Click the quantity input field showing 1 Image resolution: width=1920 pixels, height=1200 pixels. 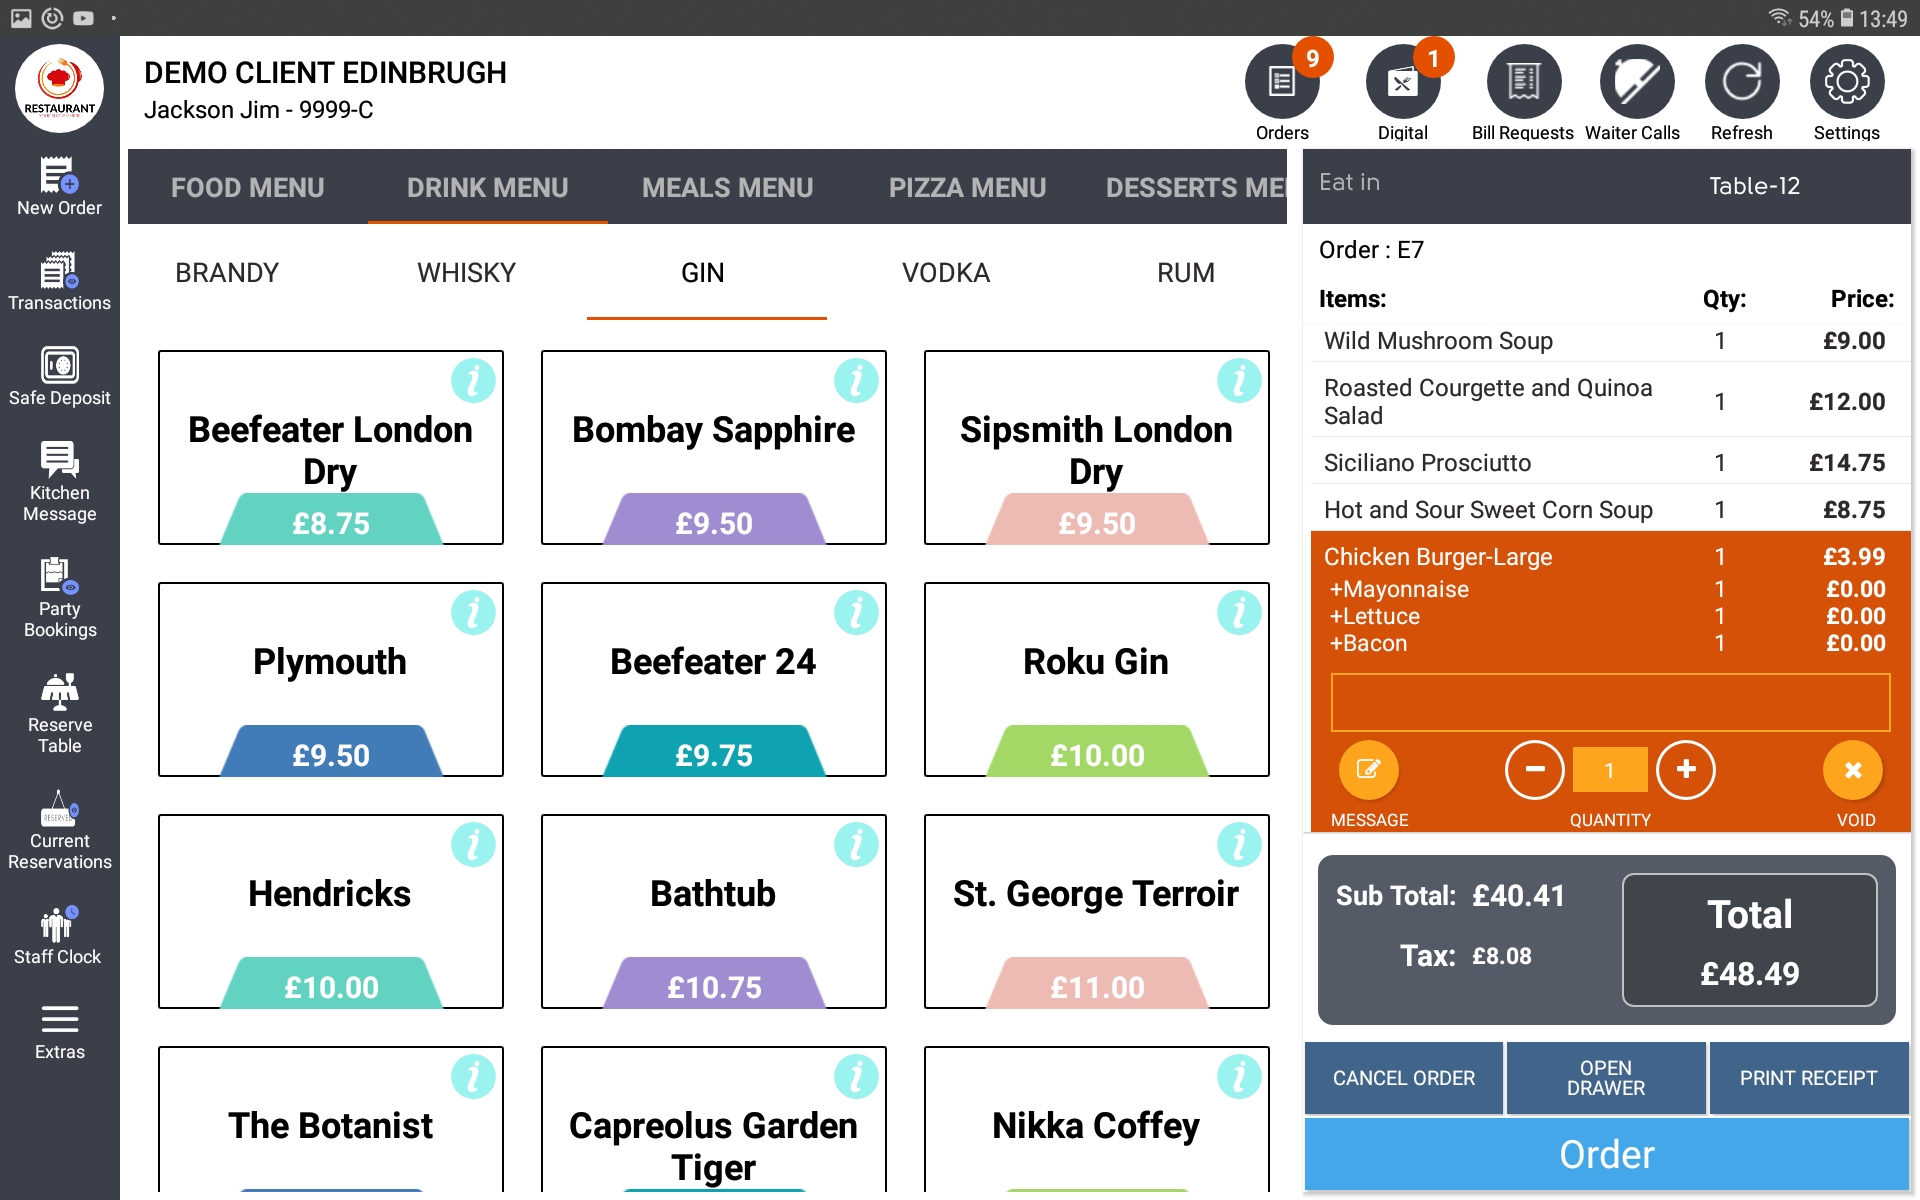[1609, 770]
